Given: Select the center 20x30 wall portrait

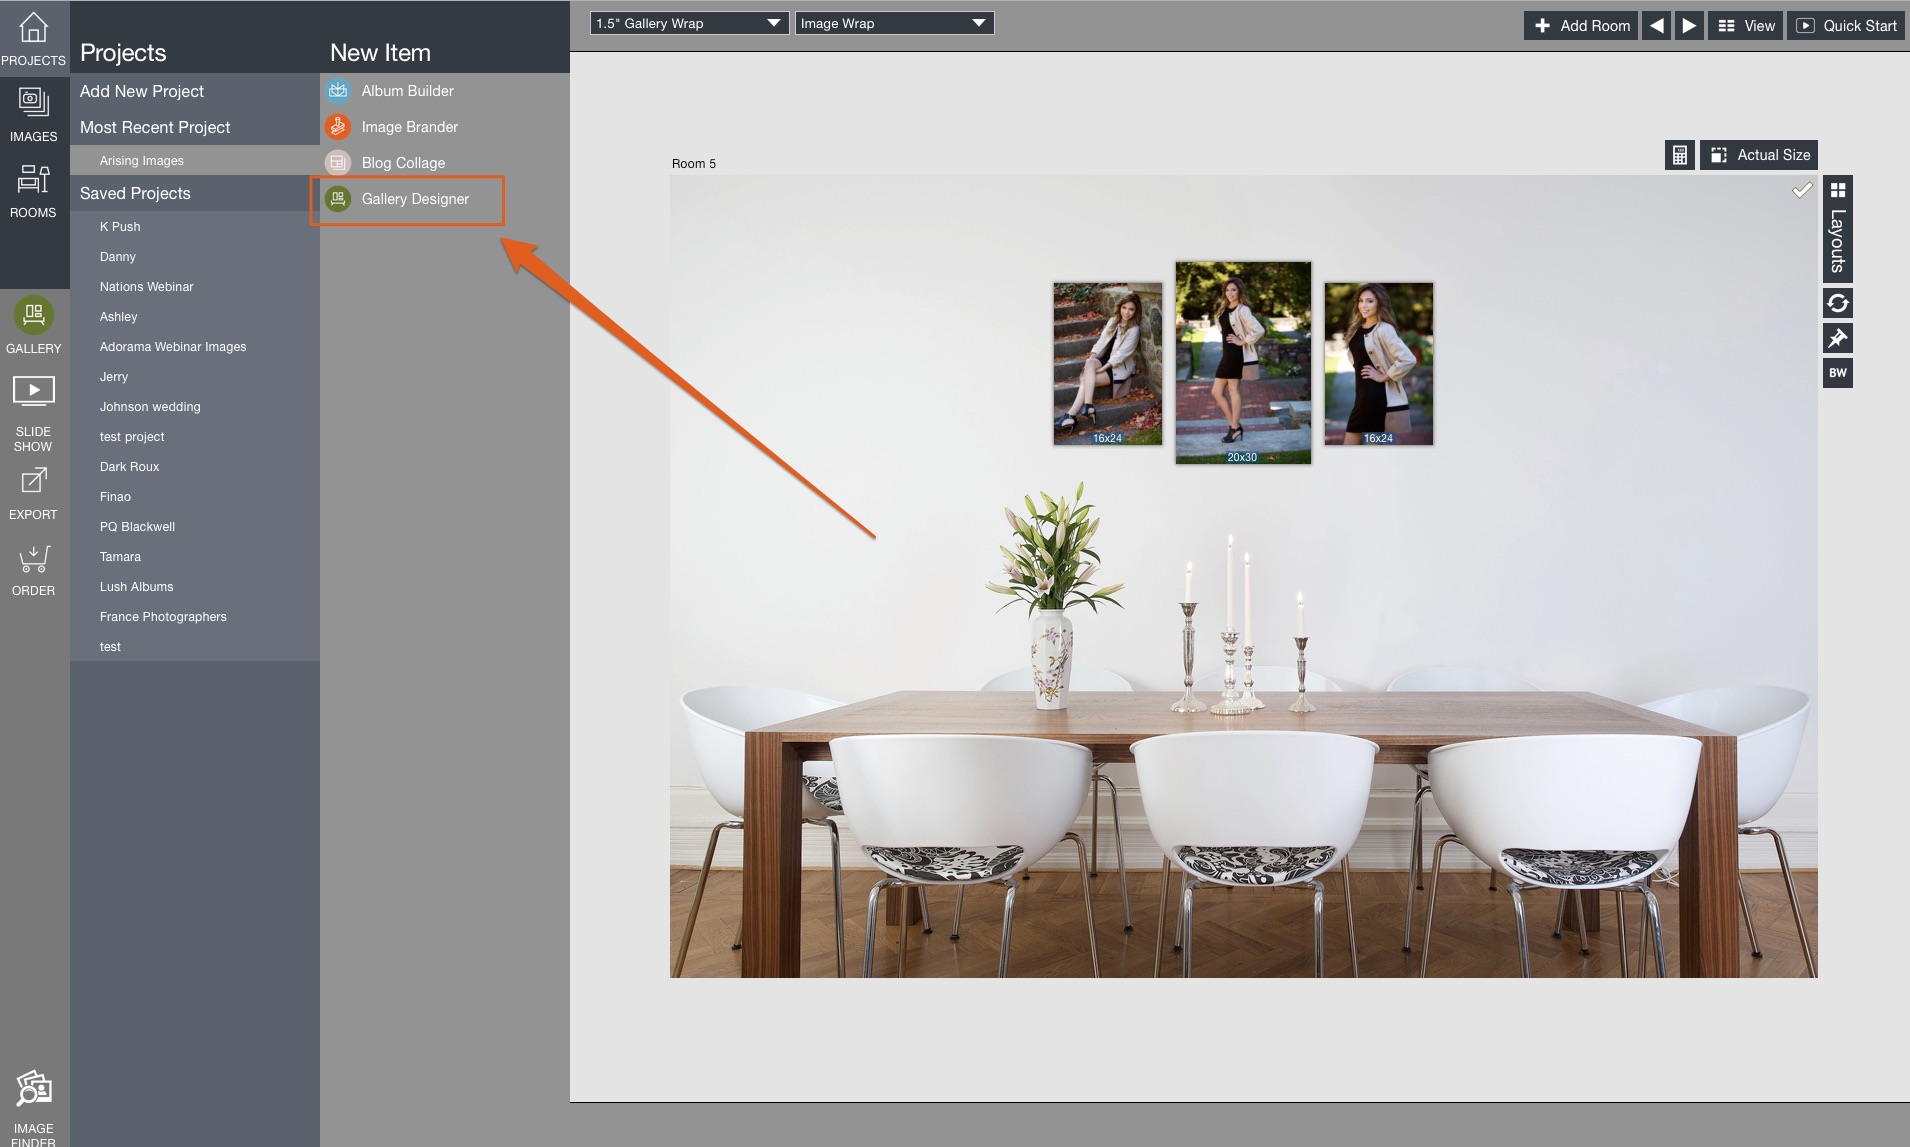Looking at the screenshot, I should pyautogui.click(x=1243, y=362).
